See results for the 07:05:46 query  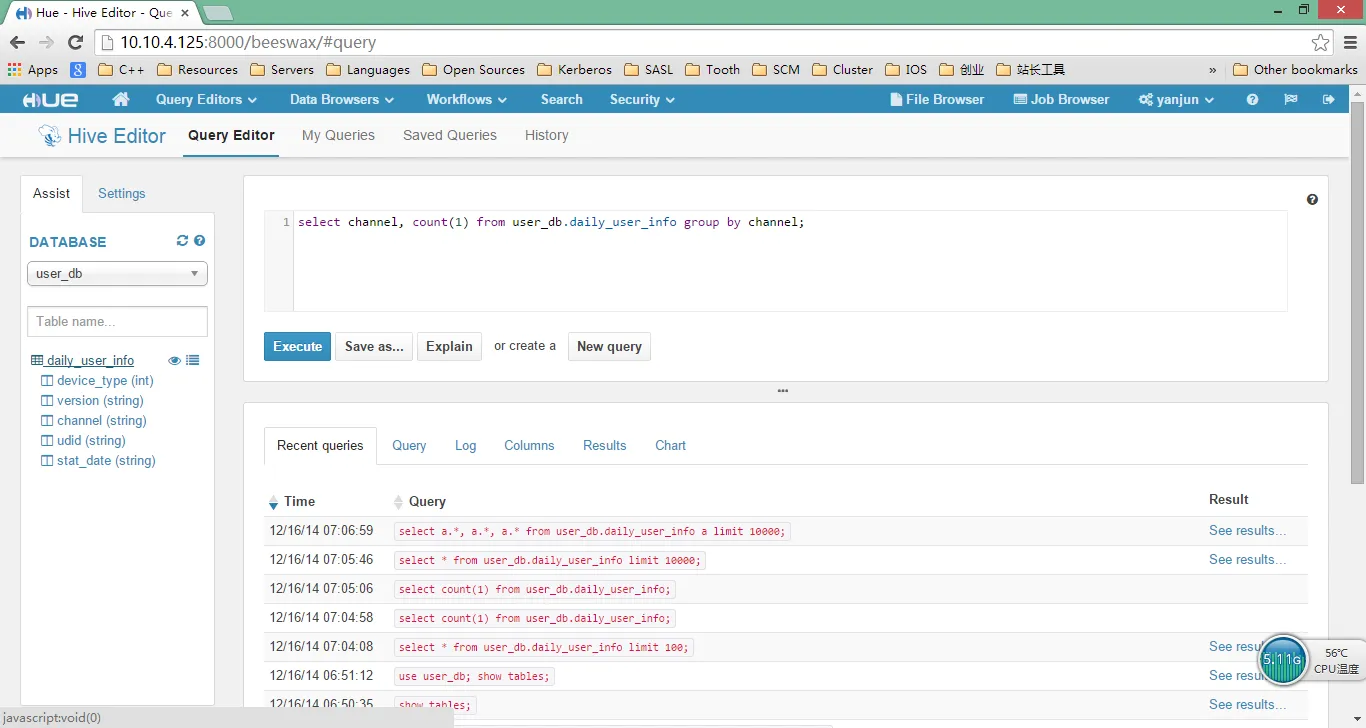[x=1248, y=560]
